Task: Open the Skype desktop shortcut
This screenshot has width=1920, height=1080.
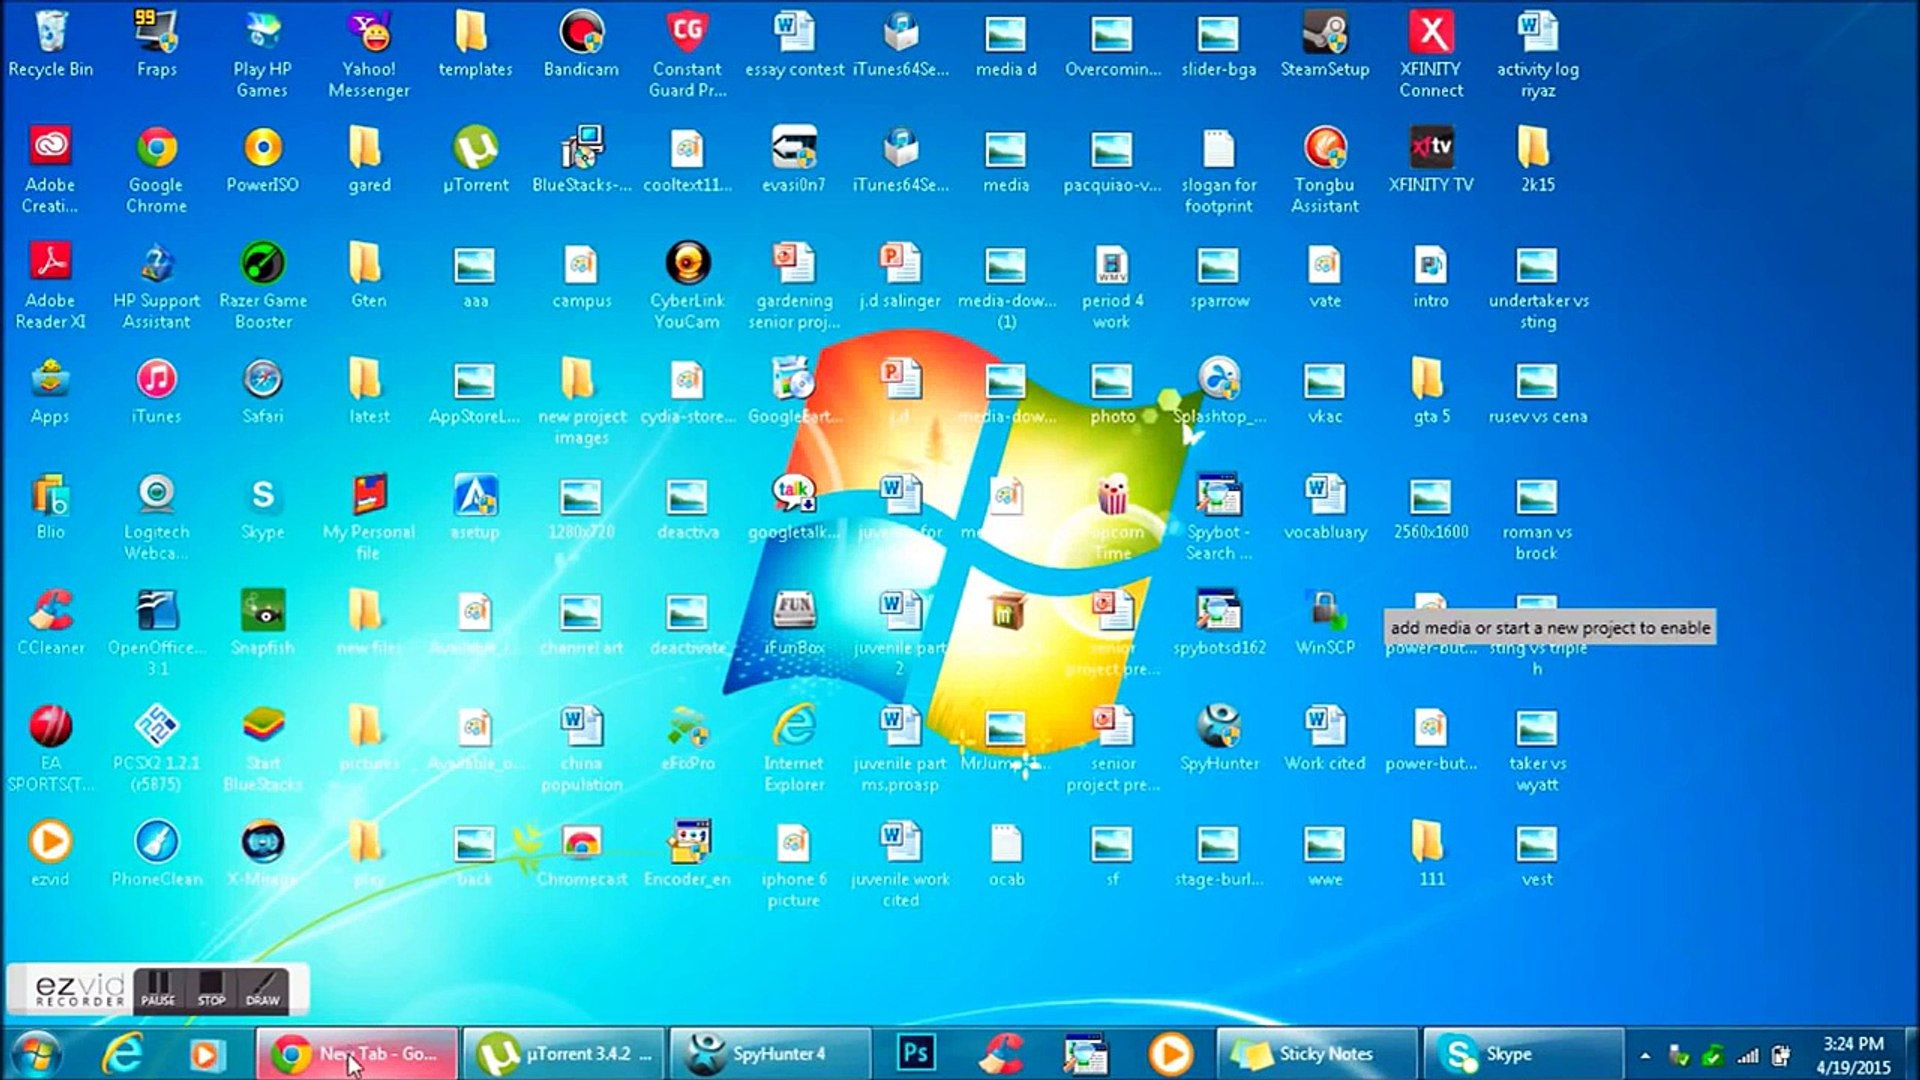Action: click(x=262, y=508)
